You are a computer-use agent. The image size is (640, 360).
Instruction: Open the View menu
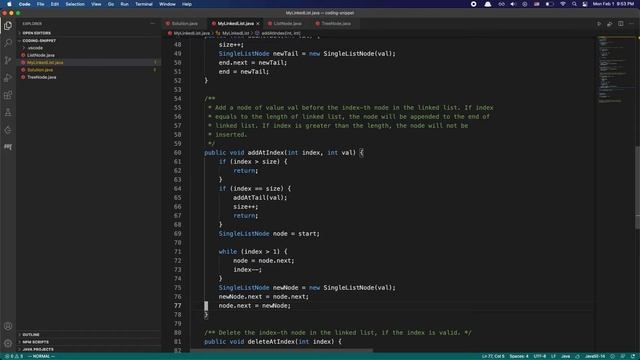pyautogui.click(x=96, y=4)
